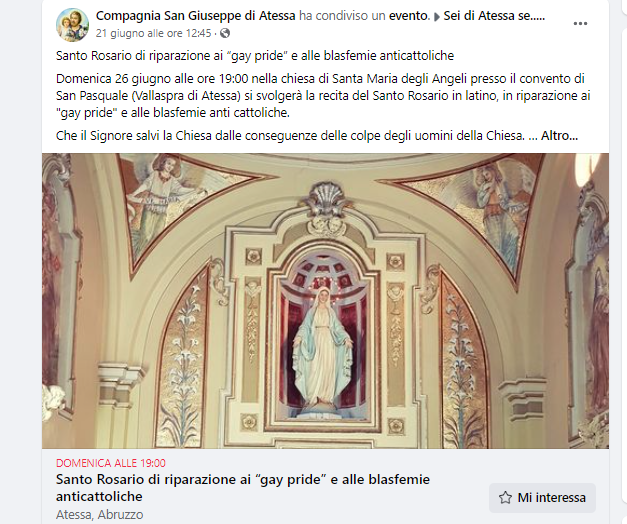This screenshot has height=524, width=627.
Task: Click the Mi interessa button
Action: 542,498
